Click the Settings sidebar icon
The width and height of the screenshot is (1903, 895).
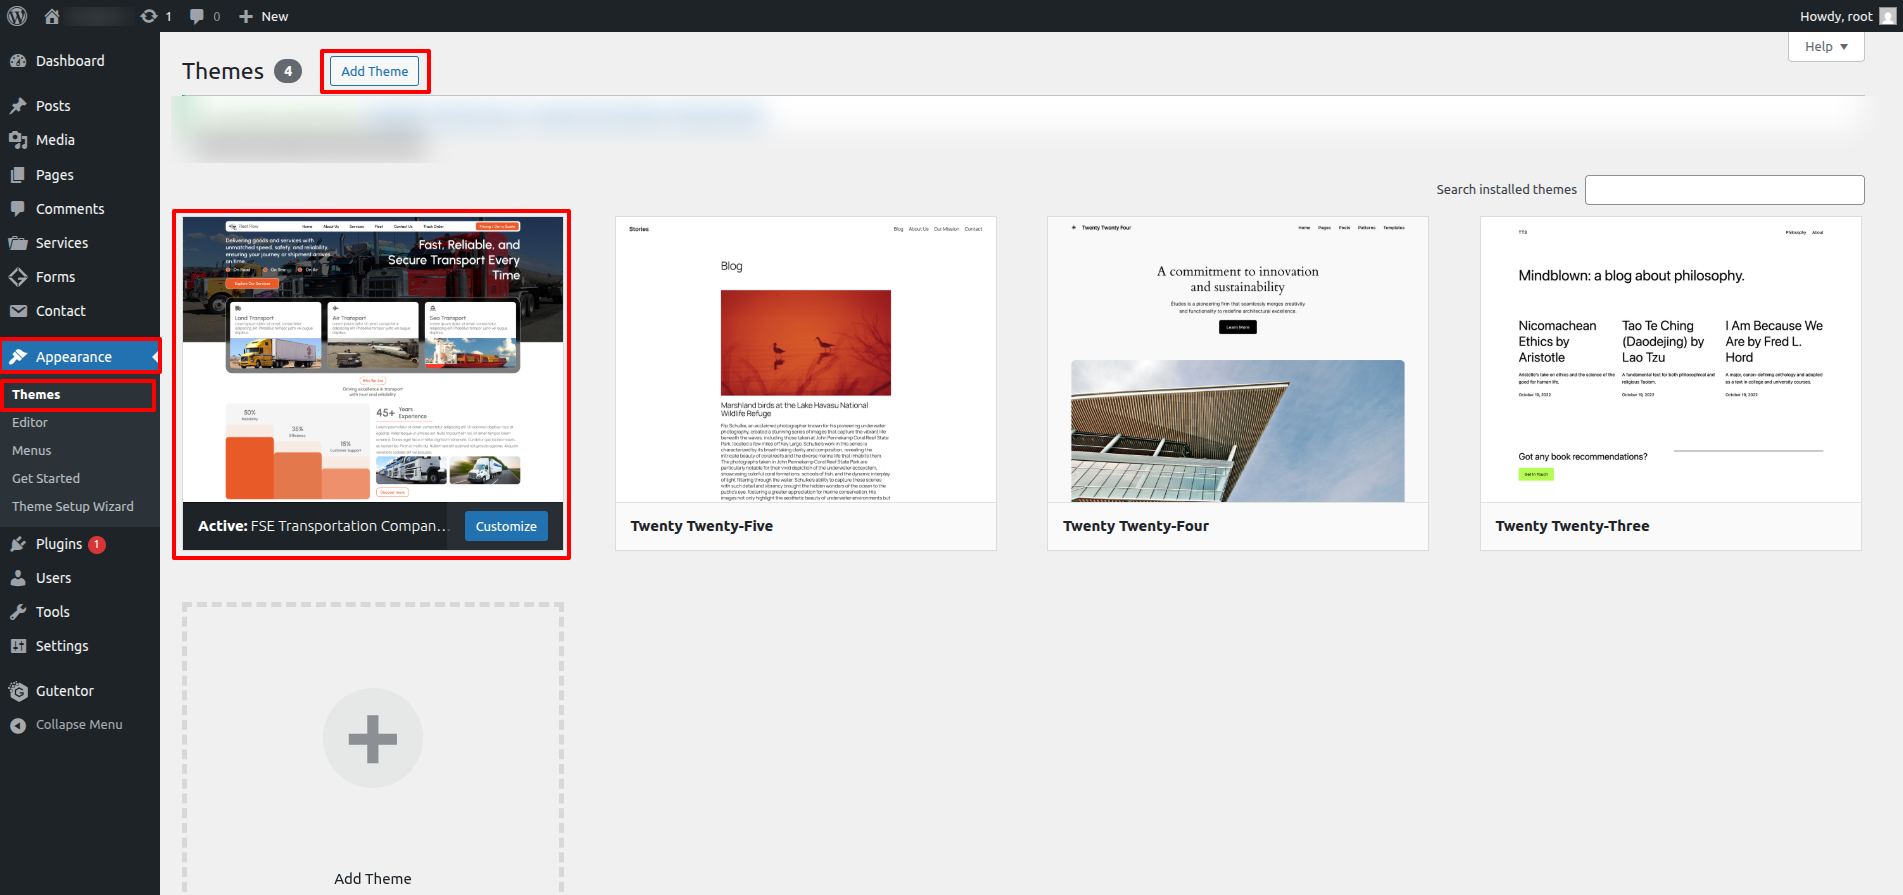[18, 646]
